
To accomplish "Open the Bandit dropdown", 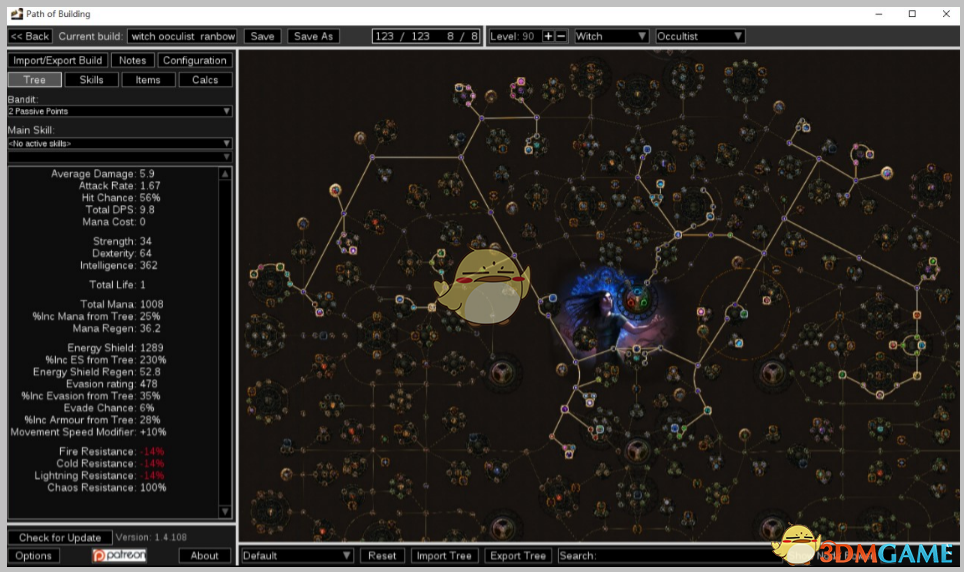I will (120, 111).
